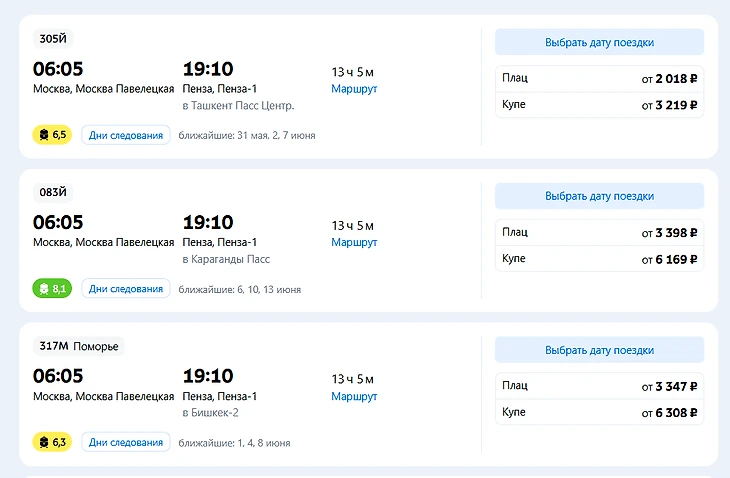Click Выбрать дату поездки for train 305Й

pyautogui.click(x=599, y=42)
